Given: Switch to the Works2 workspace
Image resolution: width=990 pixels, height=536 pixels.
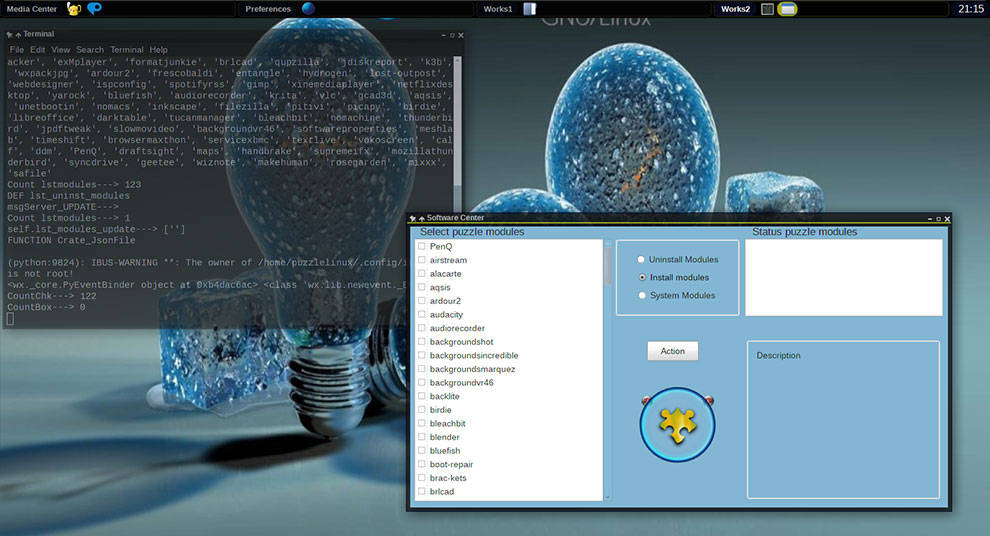Looking at the screenshot, I should (736, 9).
